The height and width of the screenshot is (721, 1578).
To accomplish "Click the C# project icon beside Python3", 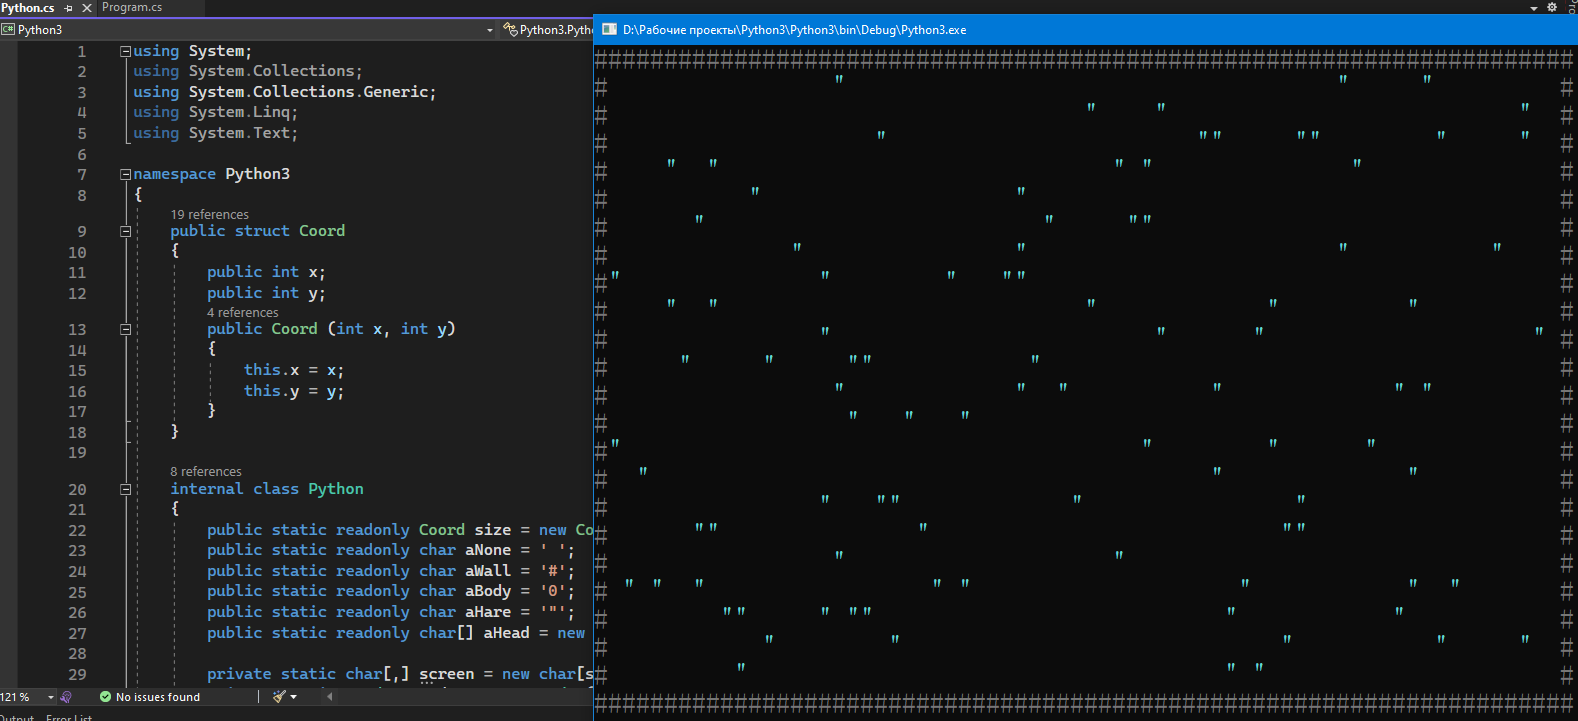I will 8,30.
